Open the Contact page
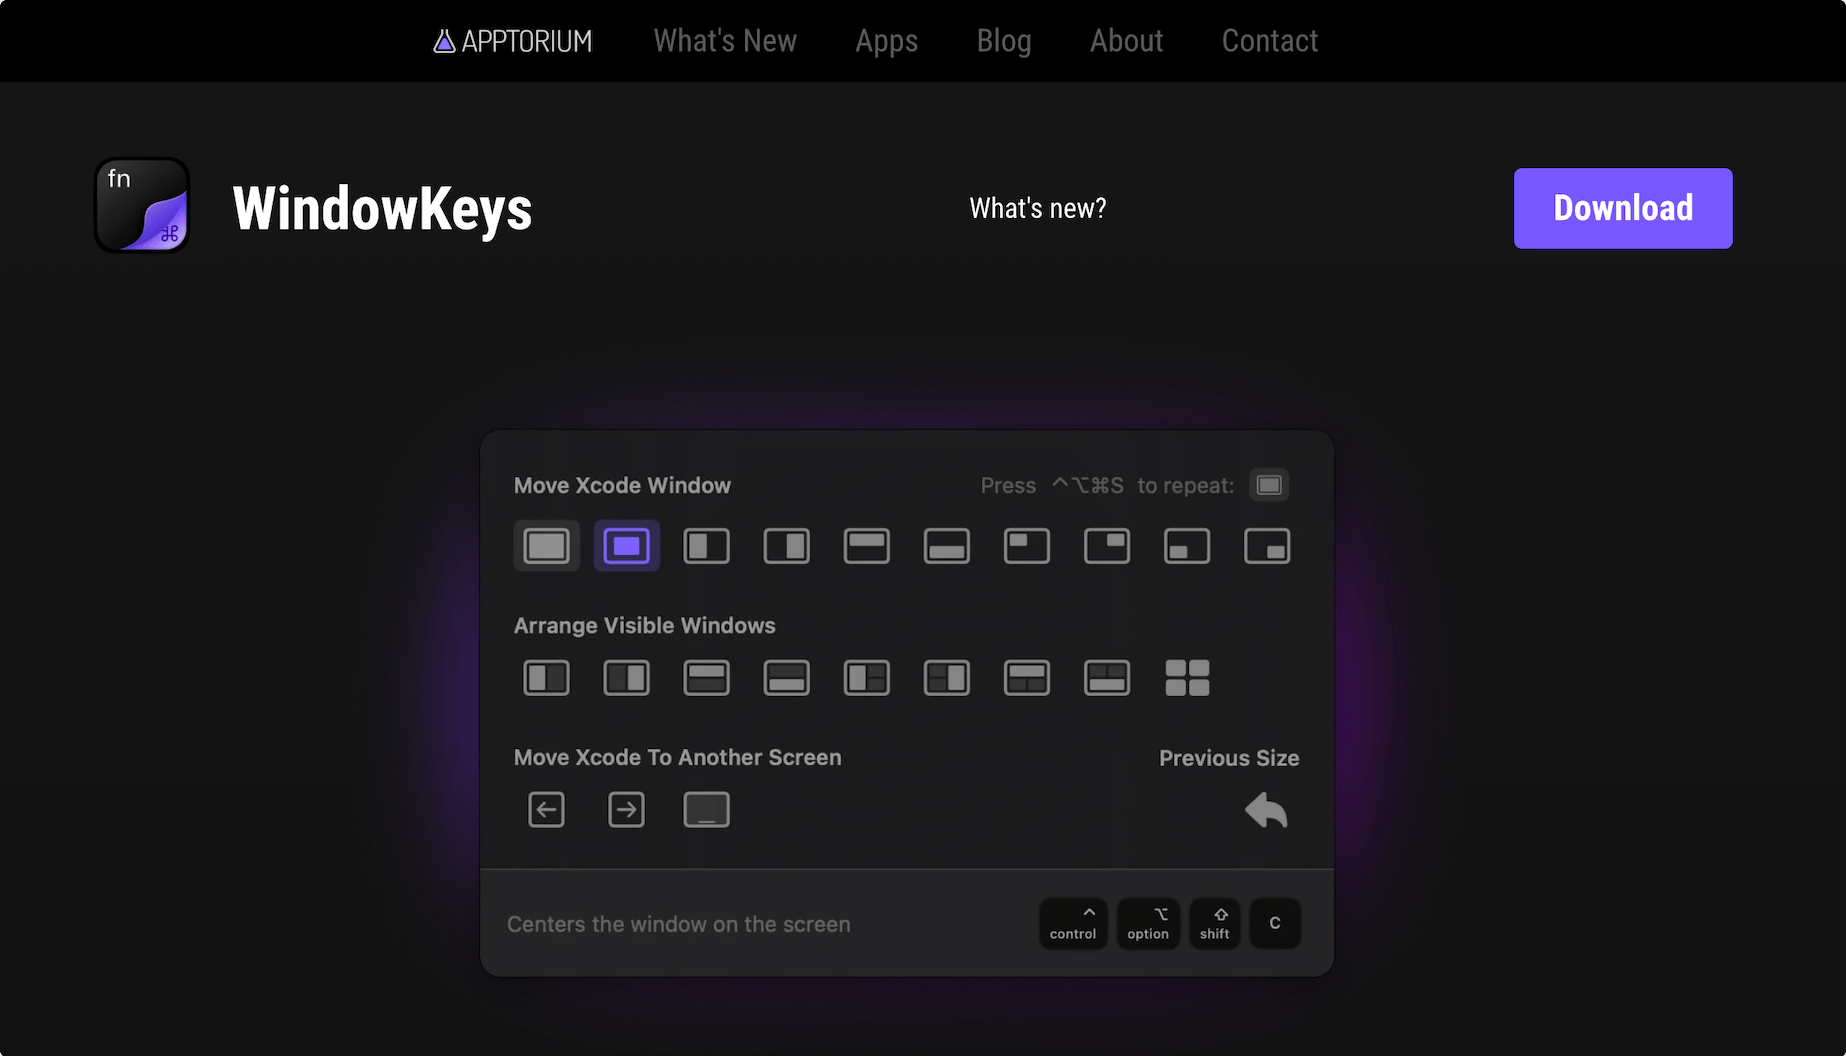Screen dimensions: 1846x1056 (x=1270, y=41)
